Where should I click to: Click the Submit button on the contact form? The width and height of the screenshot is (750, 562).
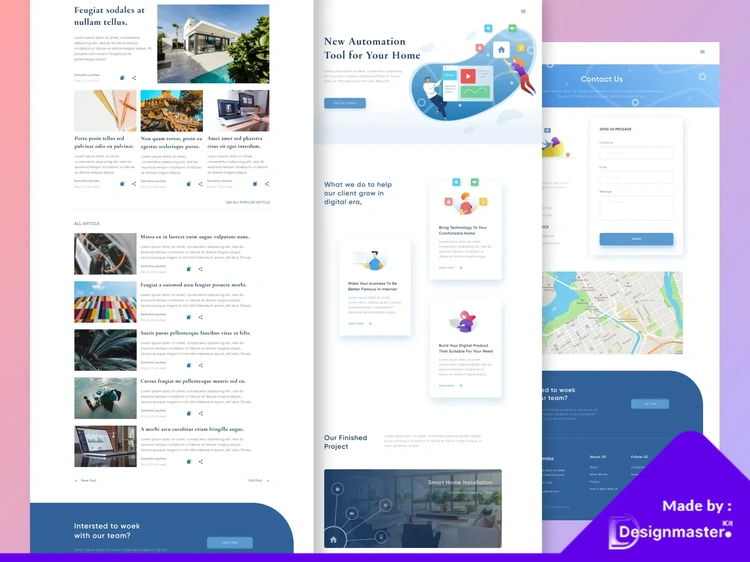[x=636, y=239]
